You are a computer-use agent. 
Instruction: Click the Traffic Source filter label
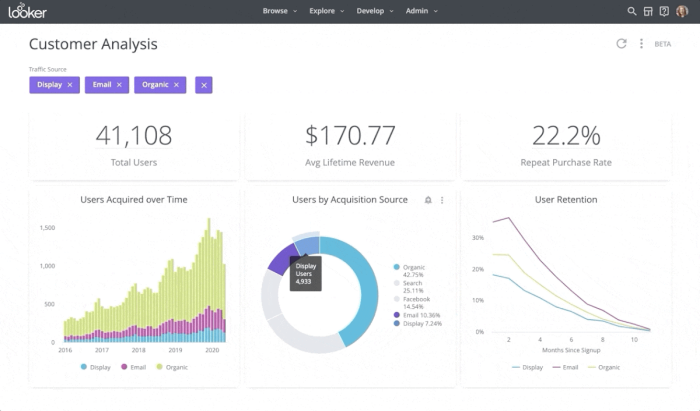coord(48,69)
